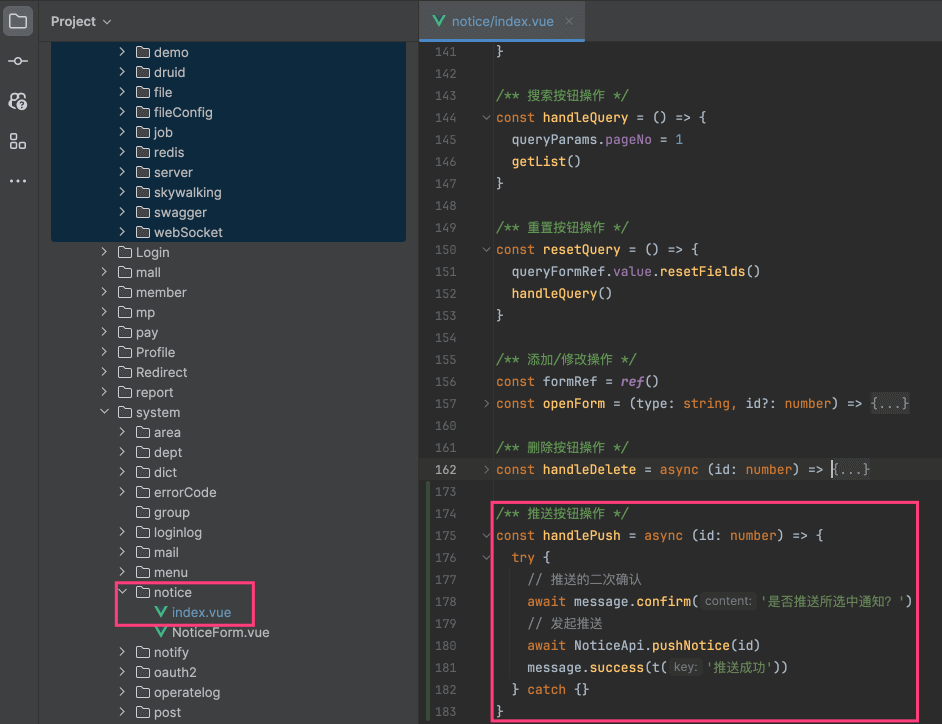Click the More tool windows ellipsis

[18, 181]
